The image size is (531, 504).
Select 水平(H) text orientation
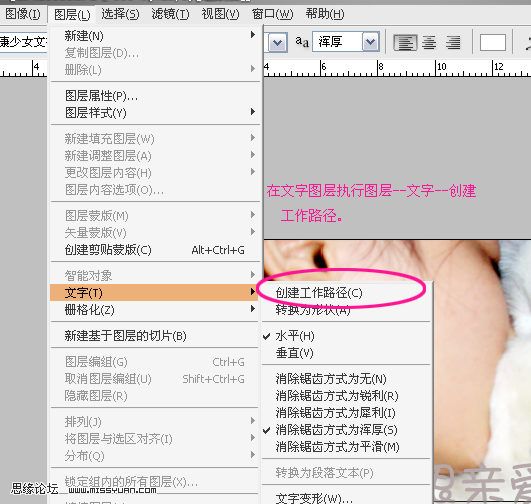(295, 336)
